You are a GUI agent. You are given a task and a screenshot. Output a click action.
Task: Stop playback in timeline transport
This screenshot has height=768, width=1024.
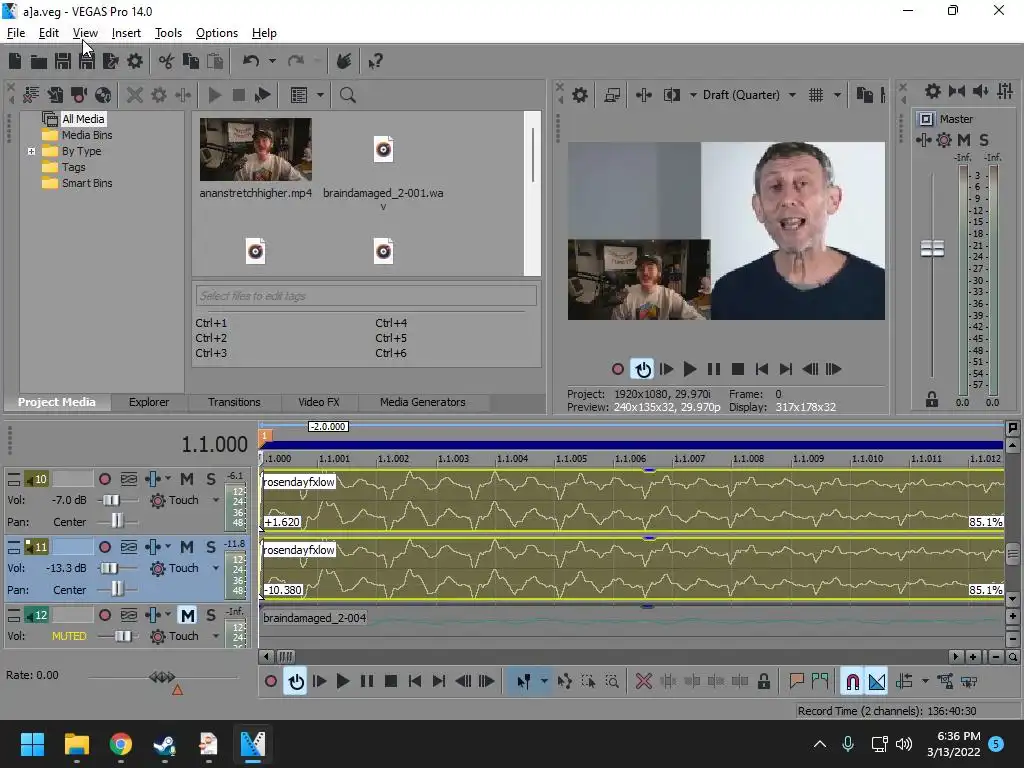click(391, 682)
